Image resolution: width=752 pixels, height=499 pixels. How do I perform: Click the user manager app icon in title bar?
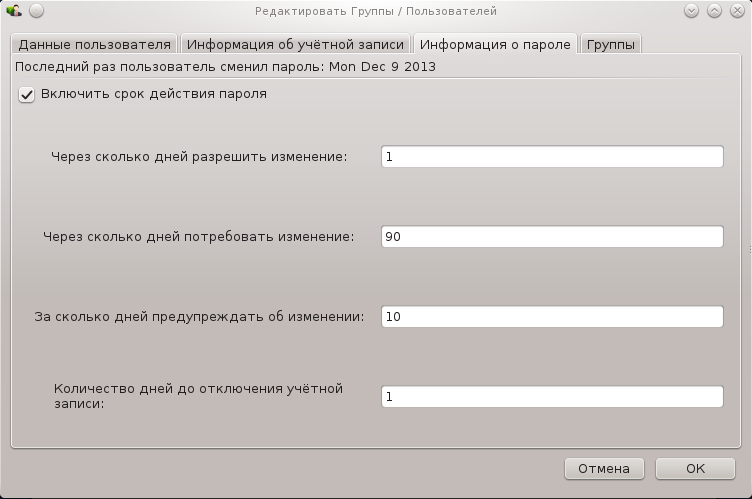pos(14,11)
